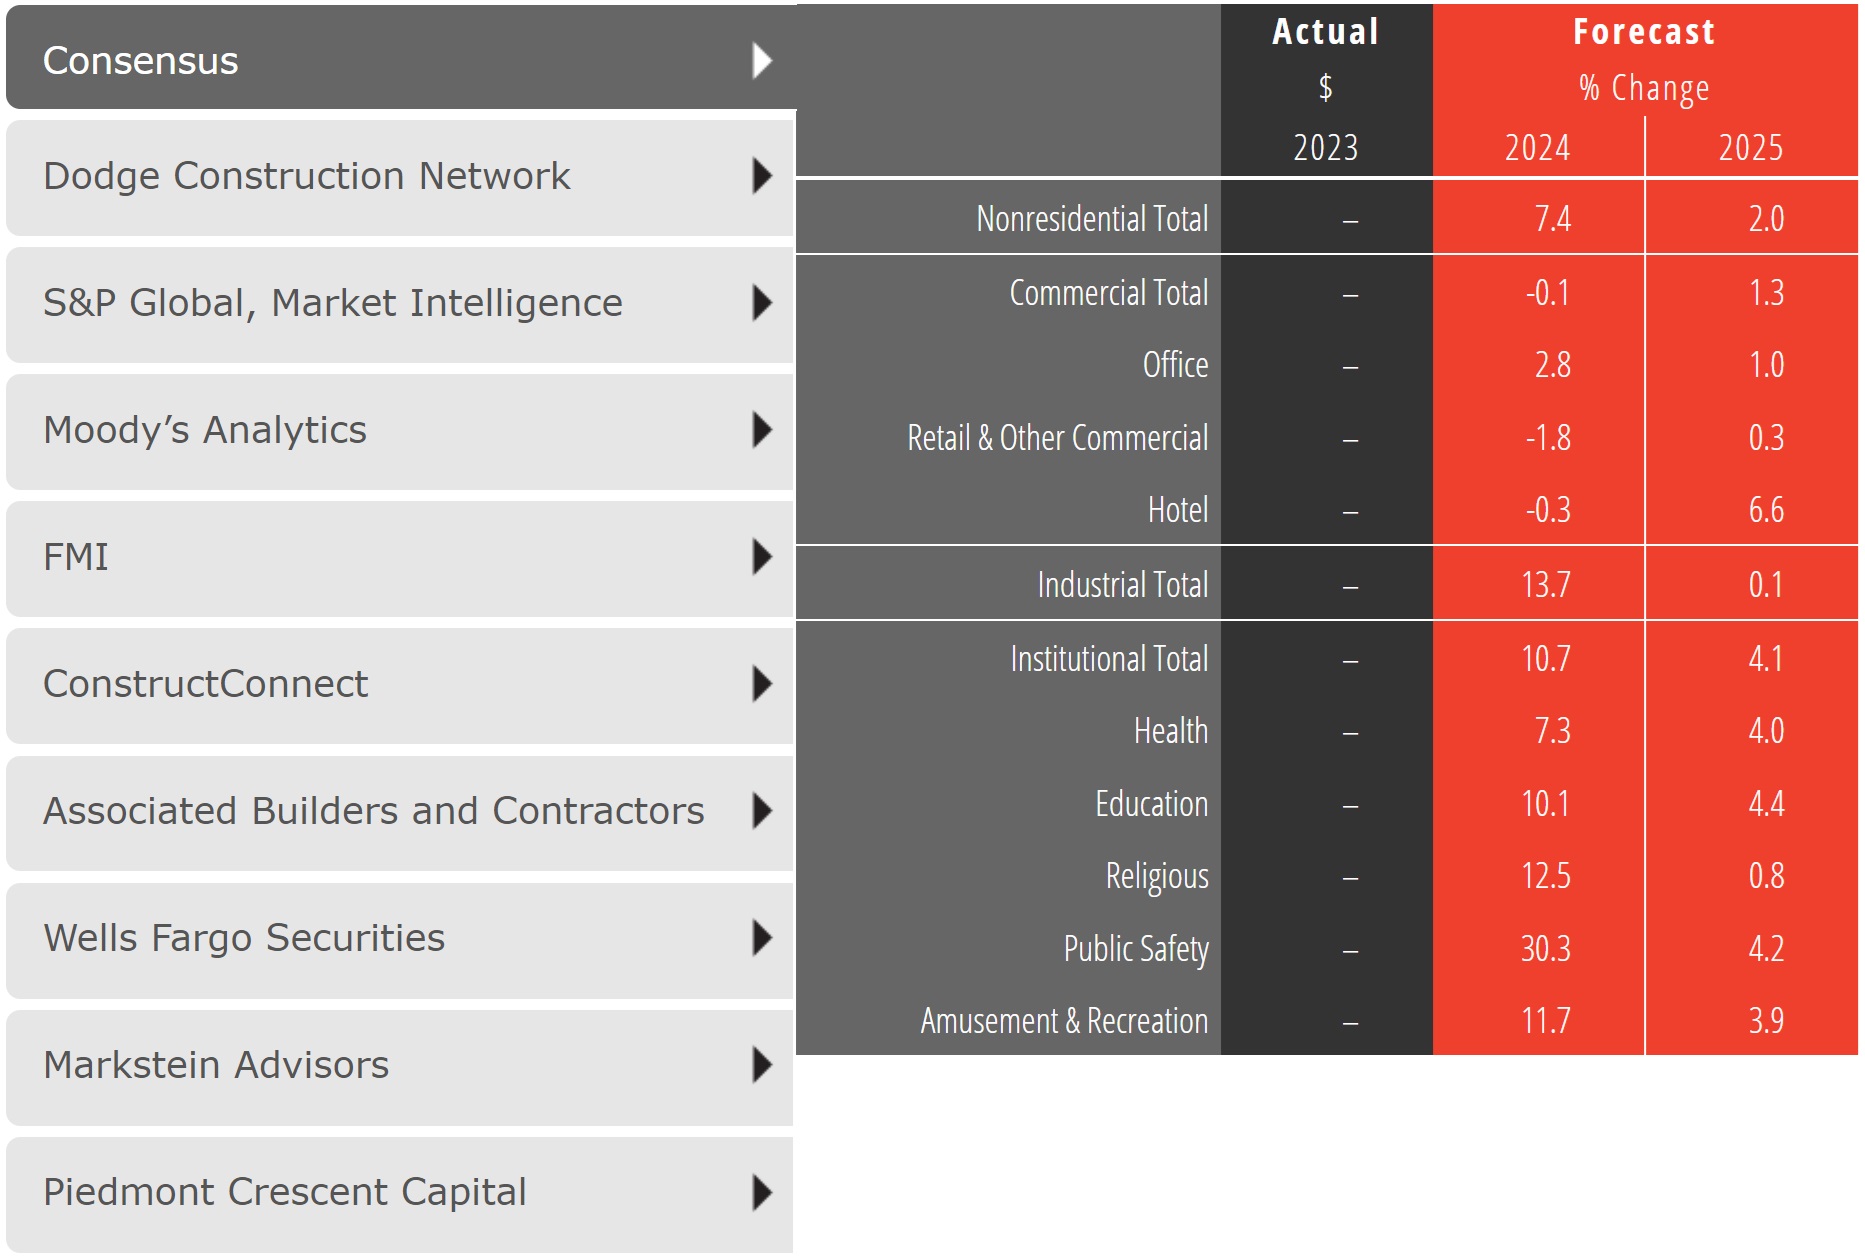
Task: Click the arrow beside Associated Builders and Contractors
Action: (762, 811)
